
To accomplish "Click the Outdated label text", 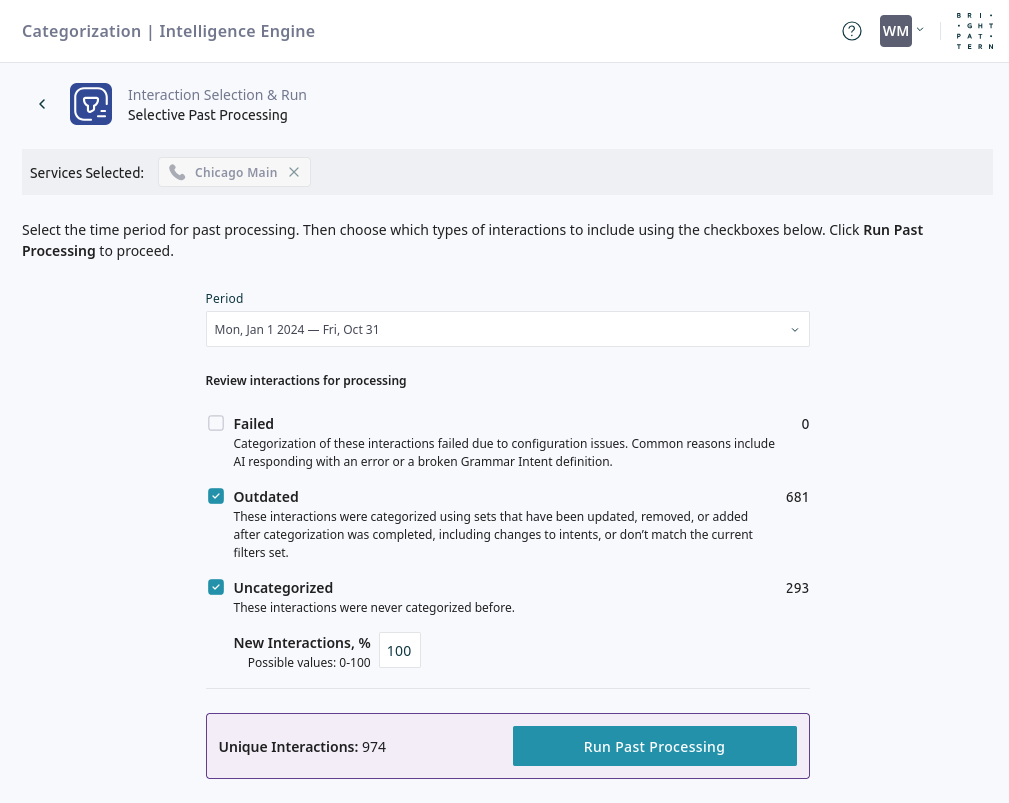I will pos(266,497).
